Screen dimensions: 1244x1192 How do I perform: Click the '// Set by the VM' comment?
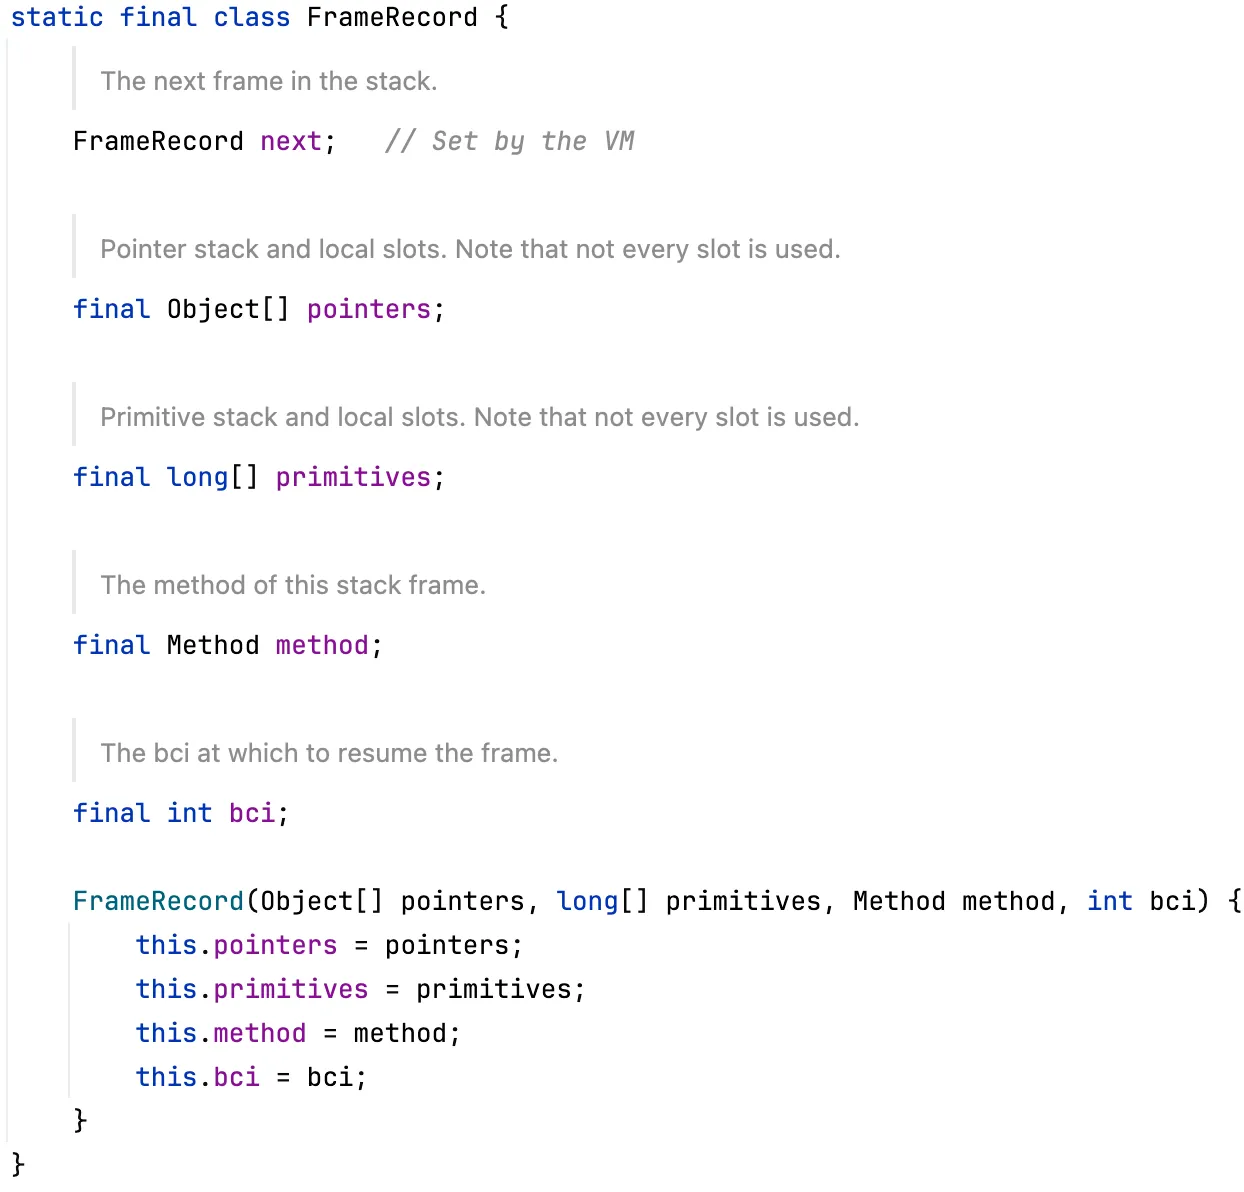tap(510, 142)
